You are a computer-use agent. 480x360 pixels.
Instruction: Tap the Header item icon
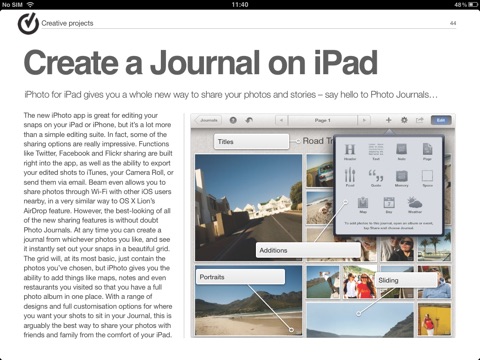tap(350, 149)
